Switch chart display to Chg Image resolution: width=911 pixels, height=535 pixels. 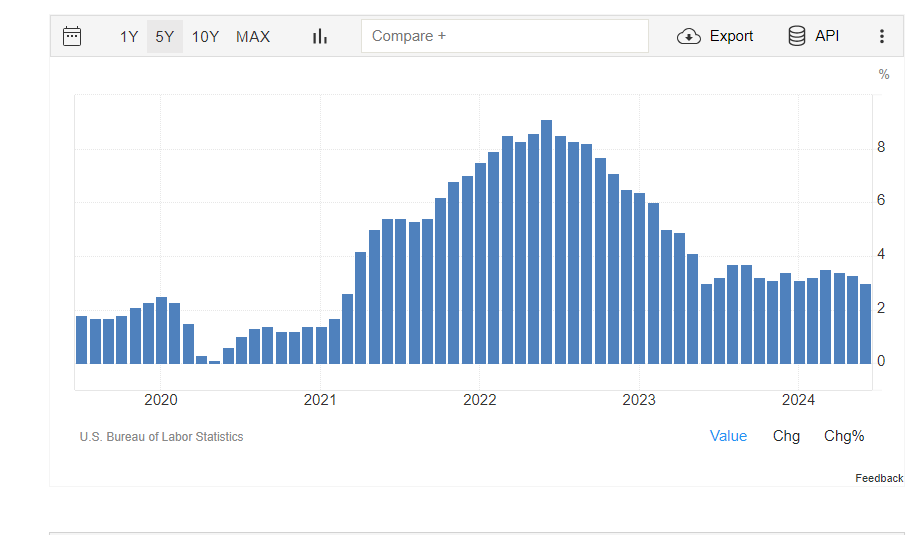tap(786, 436)
